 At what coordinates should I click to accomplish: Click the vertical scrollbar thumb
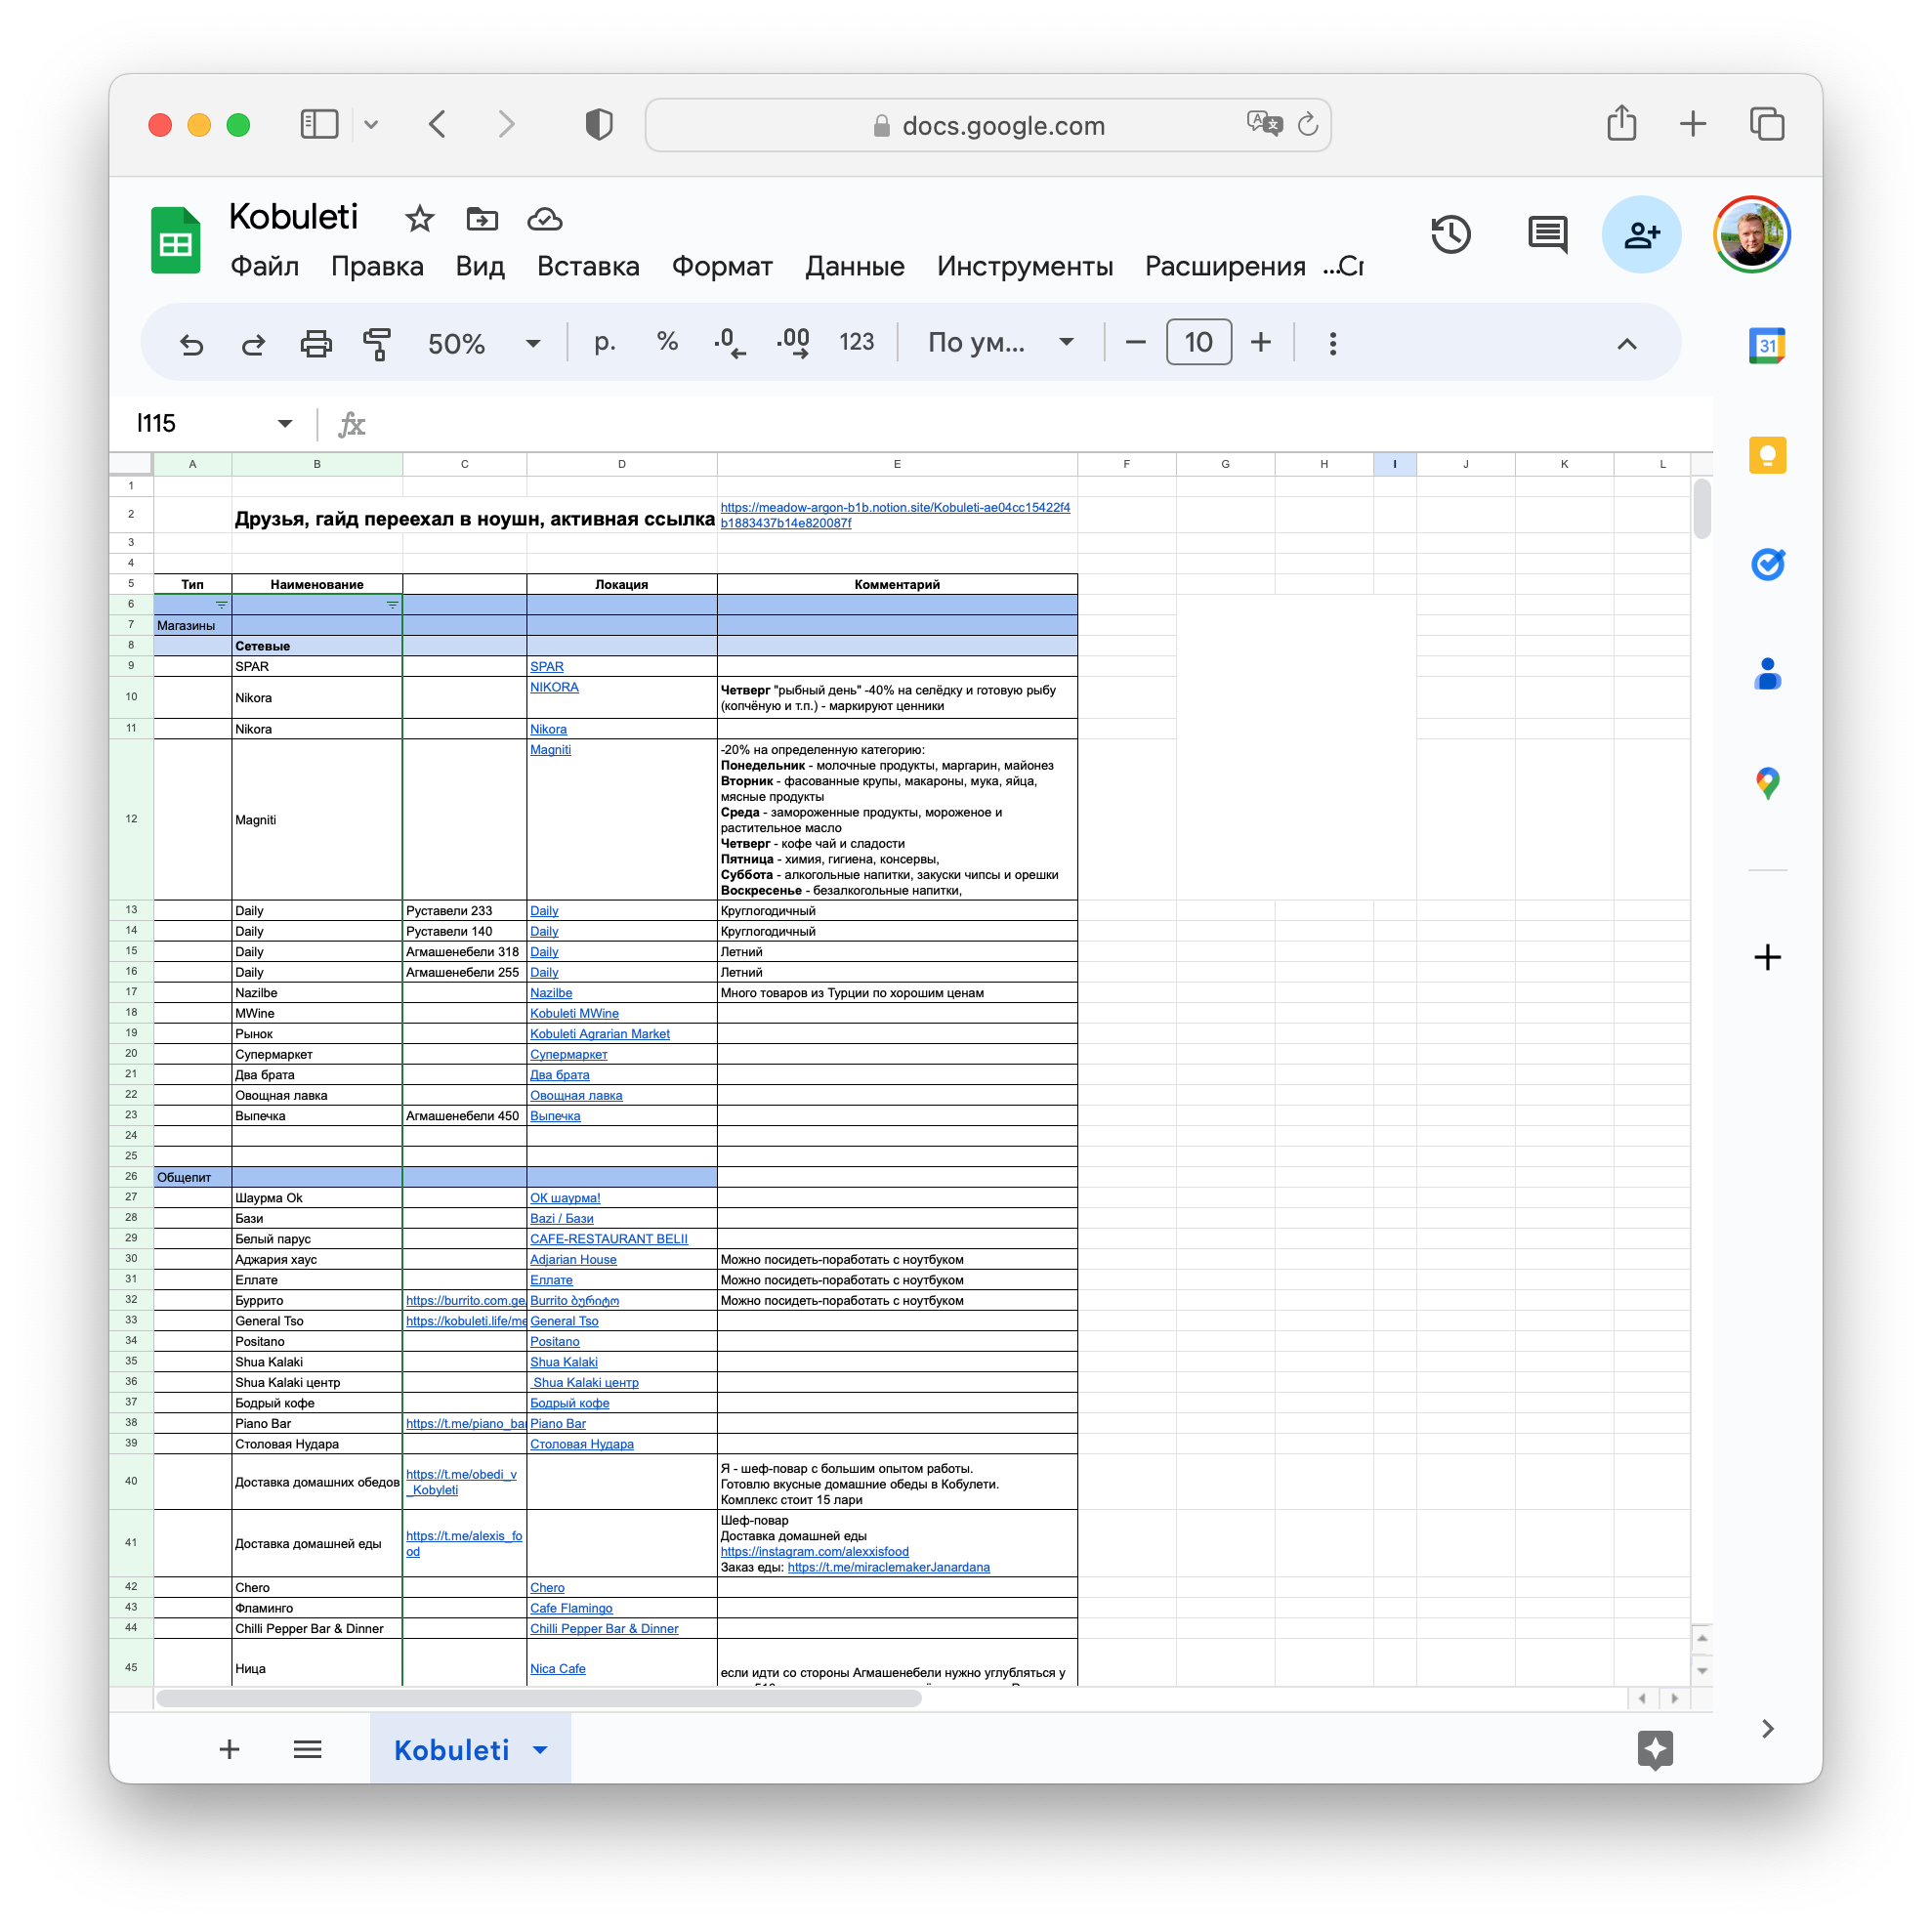click(x=1702, y=509)
